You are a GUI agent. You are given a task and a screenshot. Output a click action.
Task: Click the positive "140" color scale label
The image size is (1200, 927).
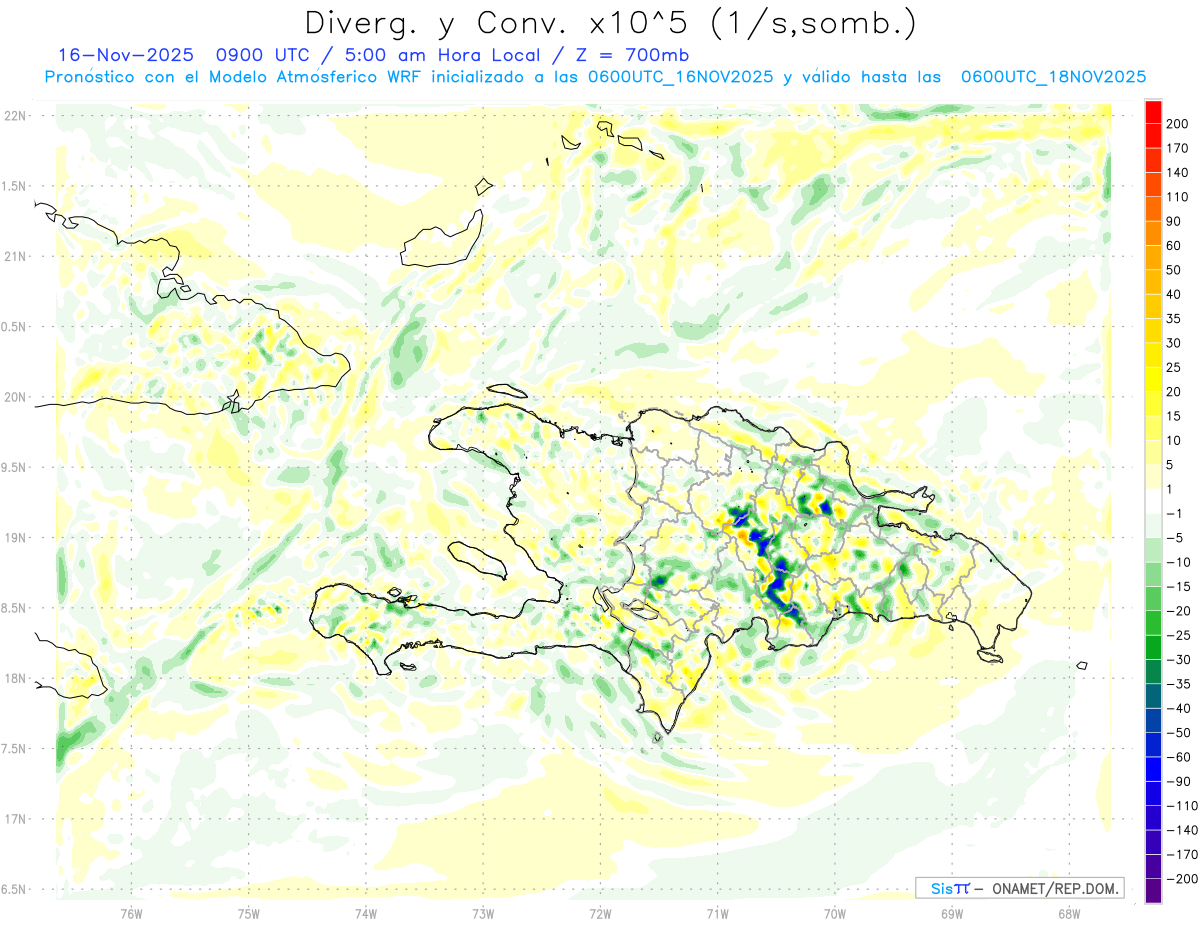(x=1177, y=173)
